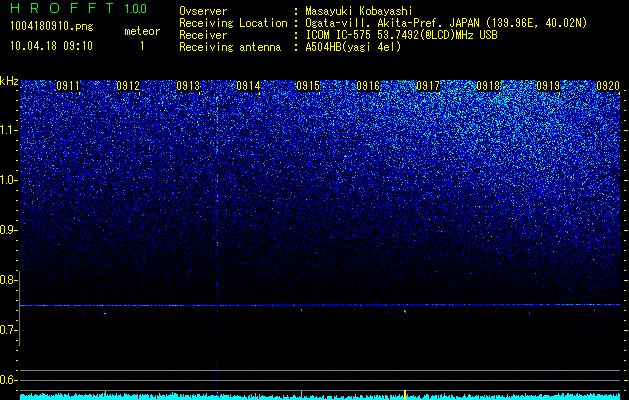Click the 'Receiving antenna' field label
629x400 pixels.
click(230, 47)
